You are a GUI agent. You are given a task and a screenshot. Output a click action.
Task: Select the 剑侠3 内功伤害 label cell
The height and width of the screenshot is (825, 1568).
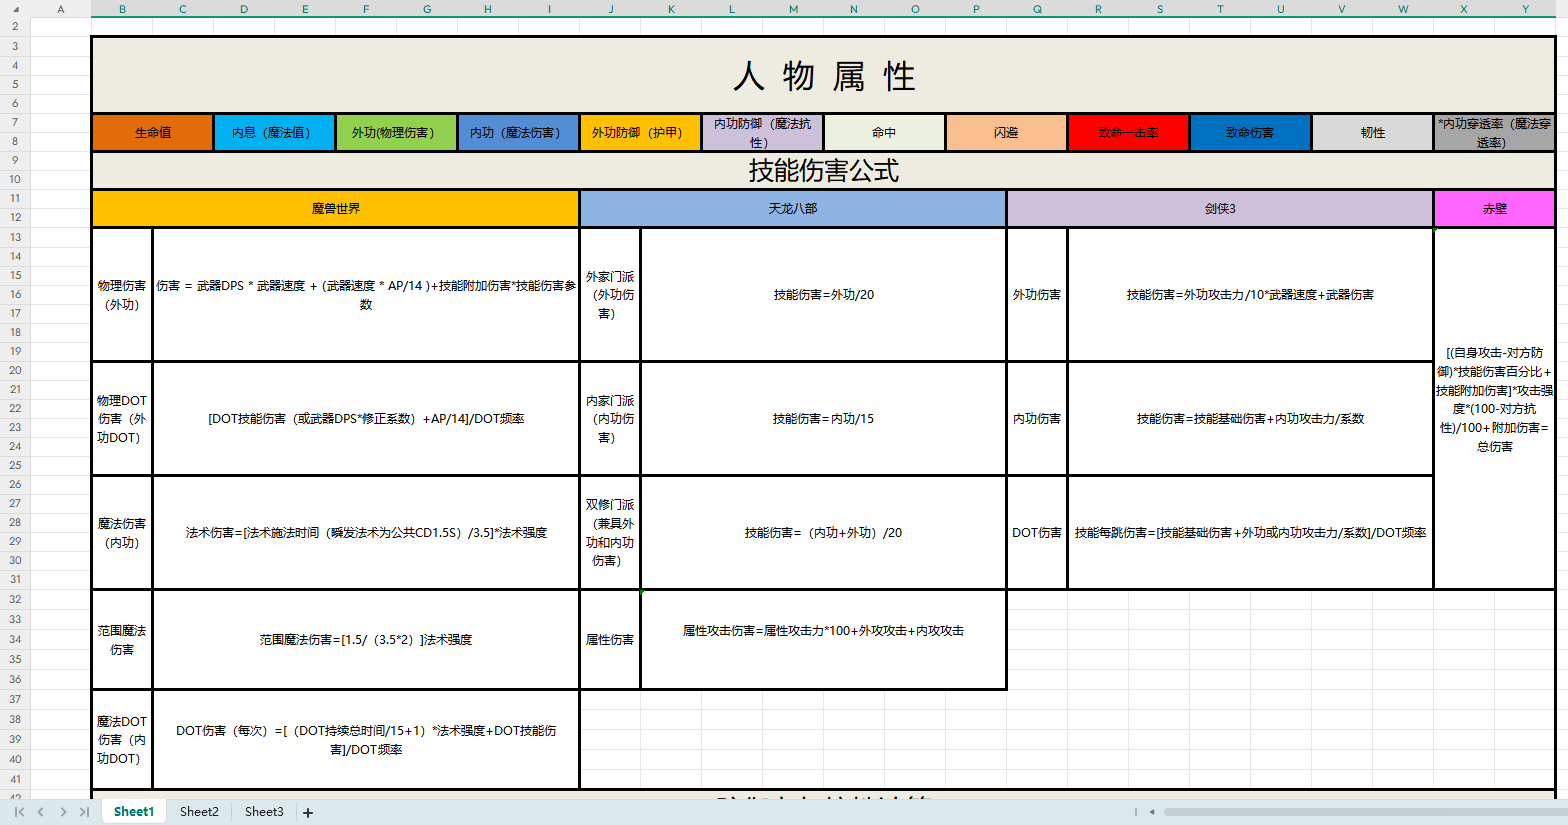1037,418
